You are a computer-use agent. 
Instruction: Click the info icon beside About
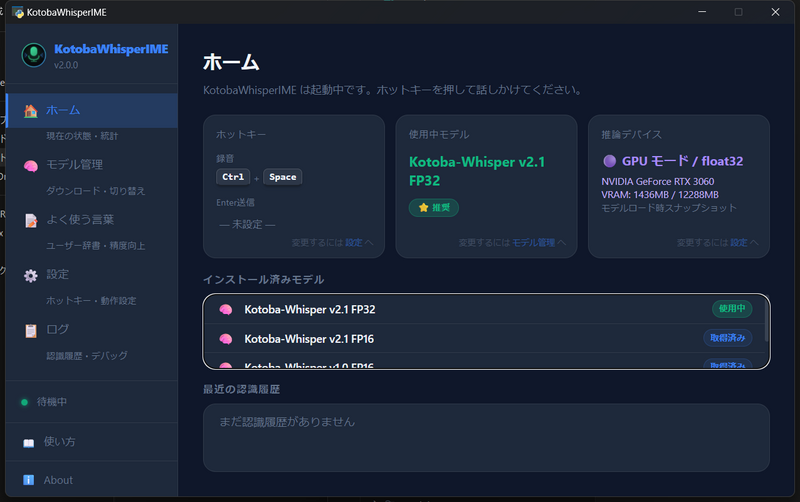click(x=28, y=480)
